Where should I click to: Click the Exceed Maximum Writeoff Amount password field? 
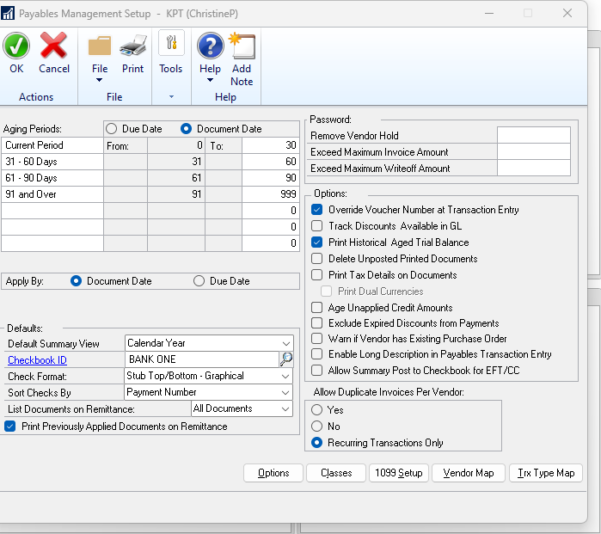(534, 168)
